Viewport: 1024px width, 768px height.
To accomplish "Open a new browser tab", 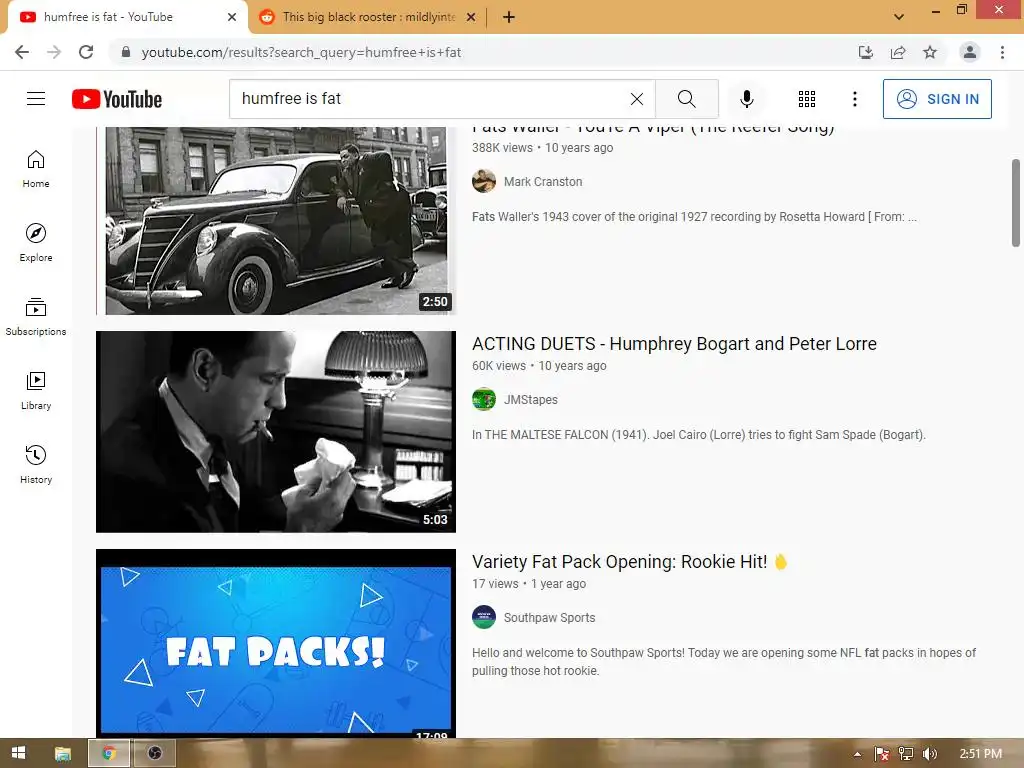I will point(509,17).
